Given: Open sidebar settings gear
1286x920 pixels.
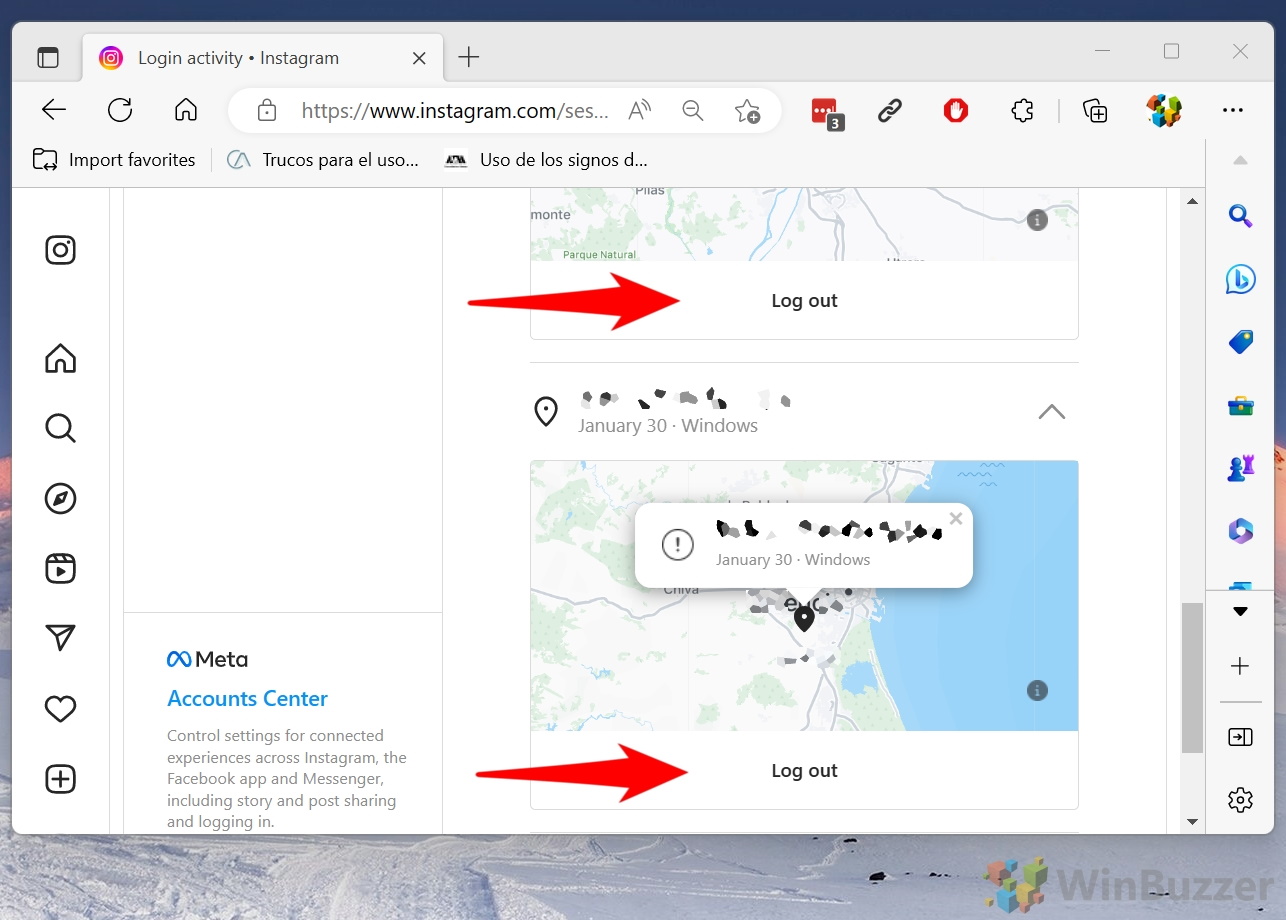Looking at the screenshot, I should pyautogui.click(x=1240, y=800).
